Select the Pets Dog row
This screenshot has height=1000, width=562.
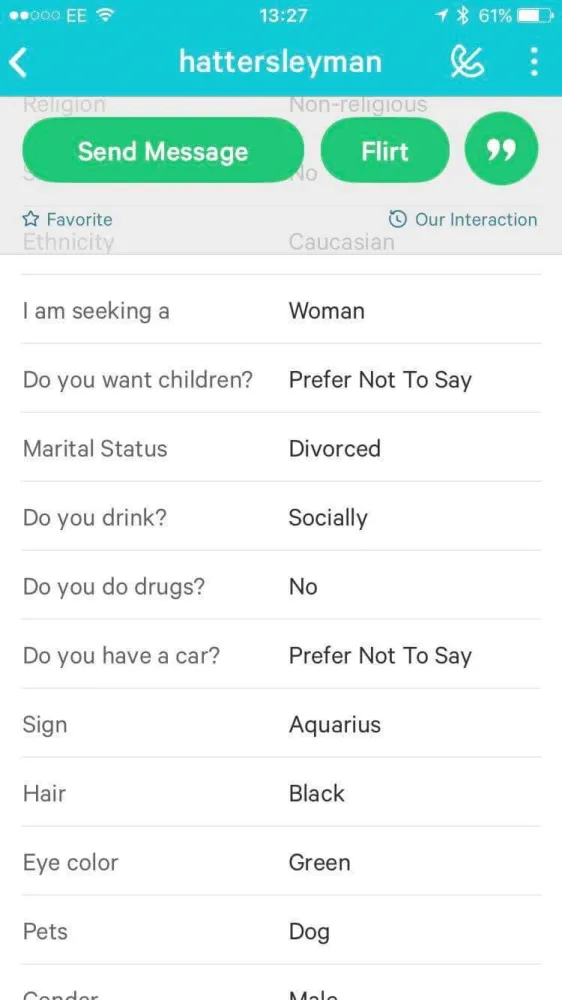(x=281, y=930)
